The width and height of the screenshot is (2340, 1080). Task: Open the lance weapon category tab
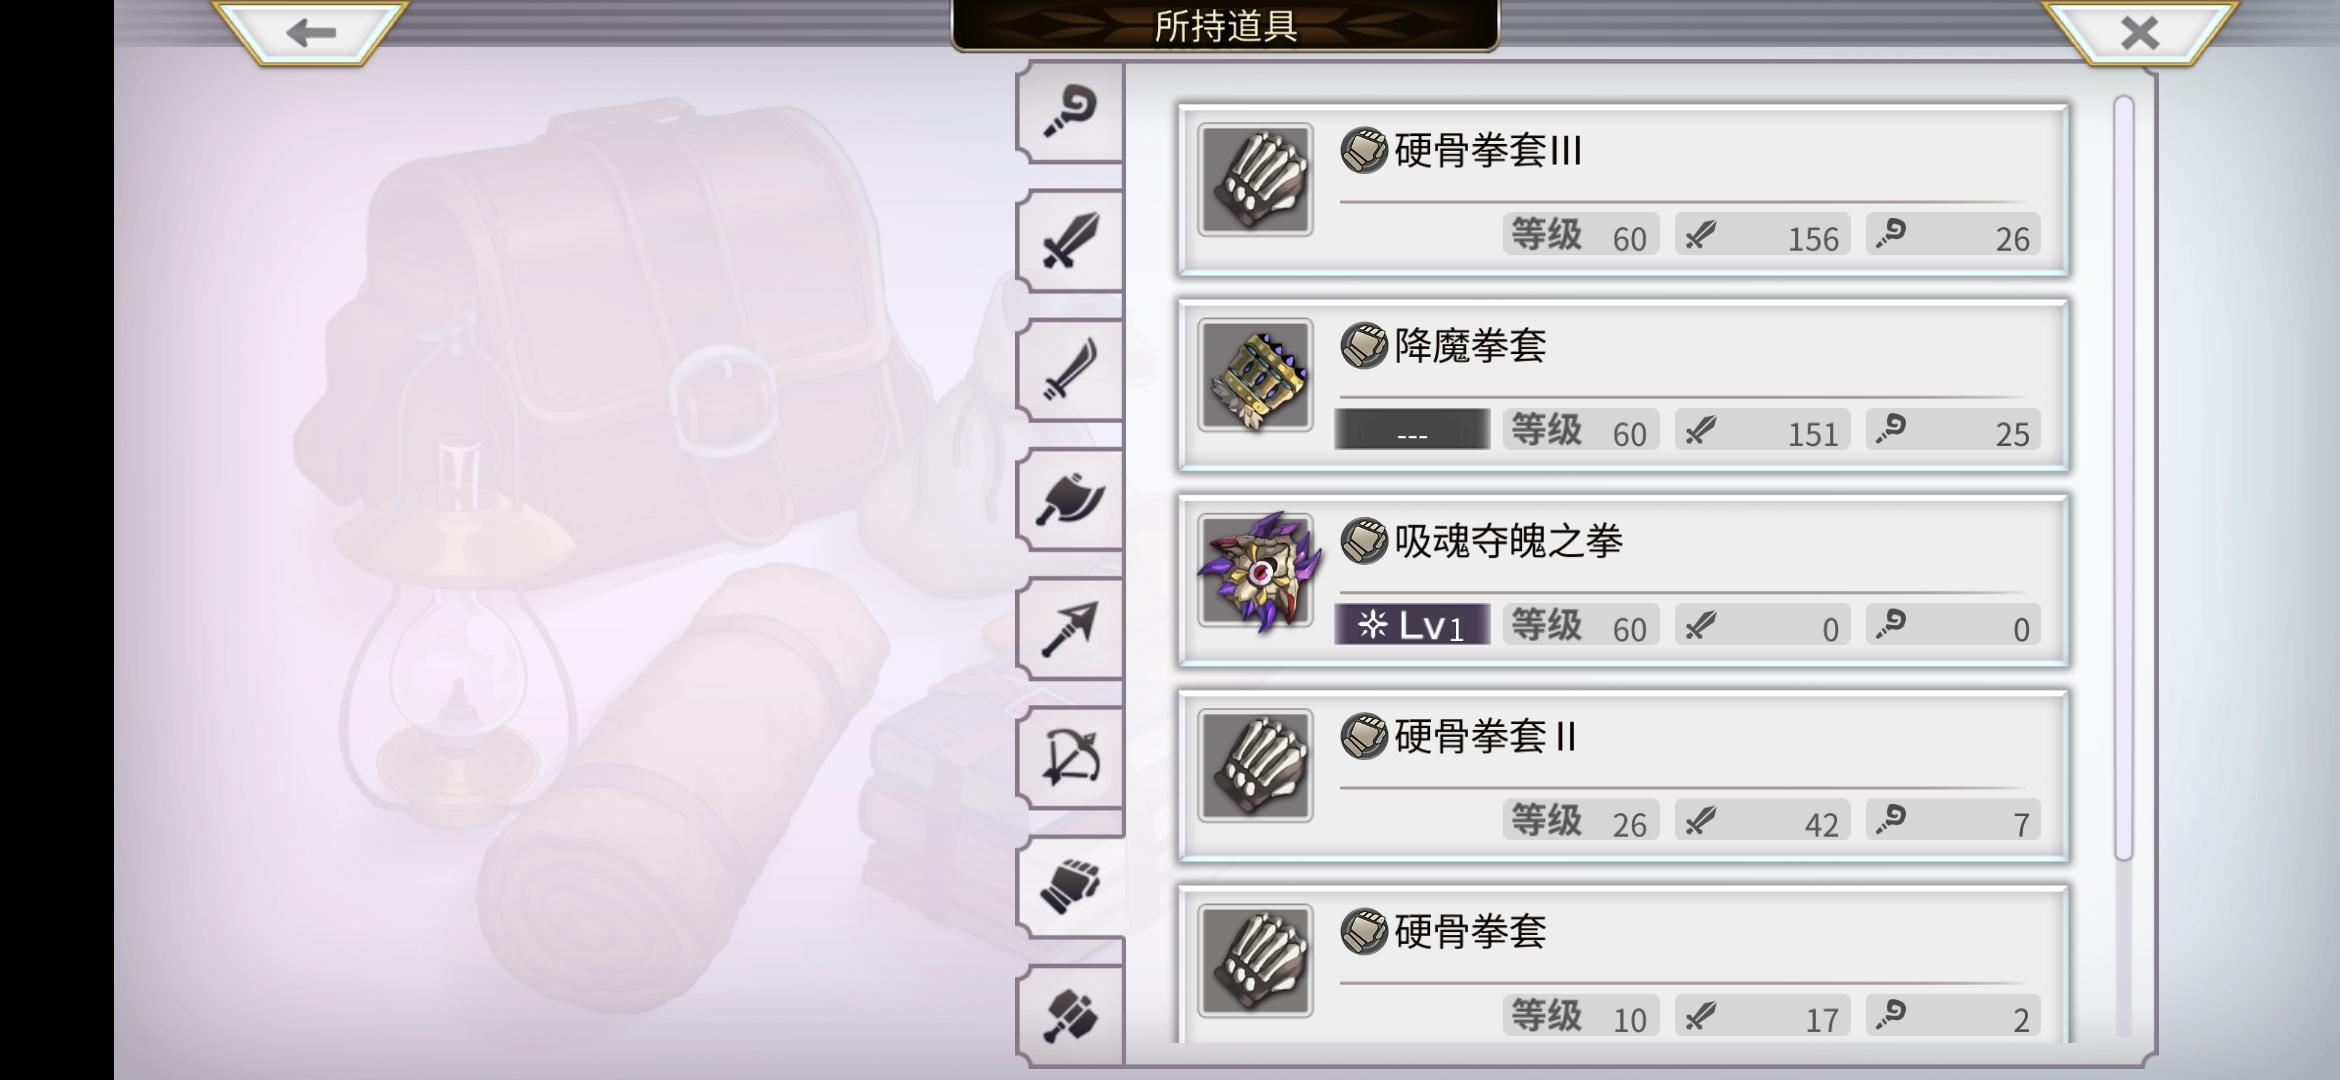coord(1069,629)
